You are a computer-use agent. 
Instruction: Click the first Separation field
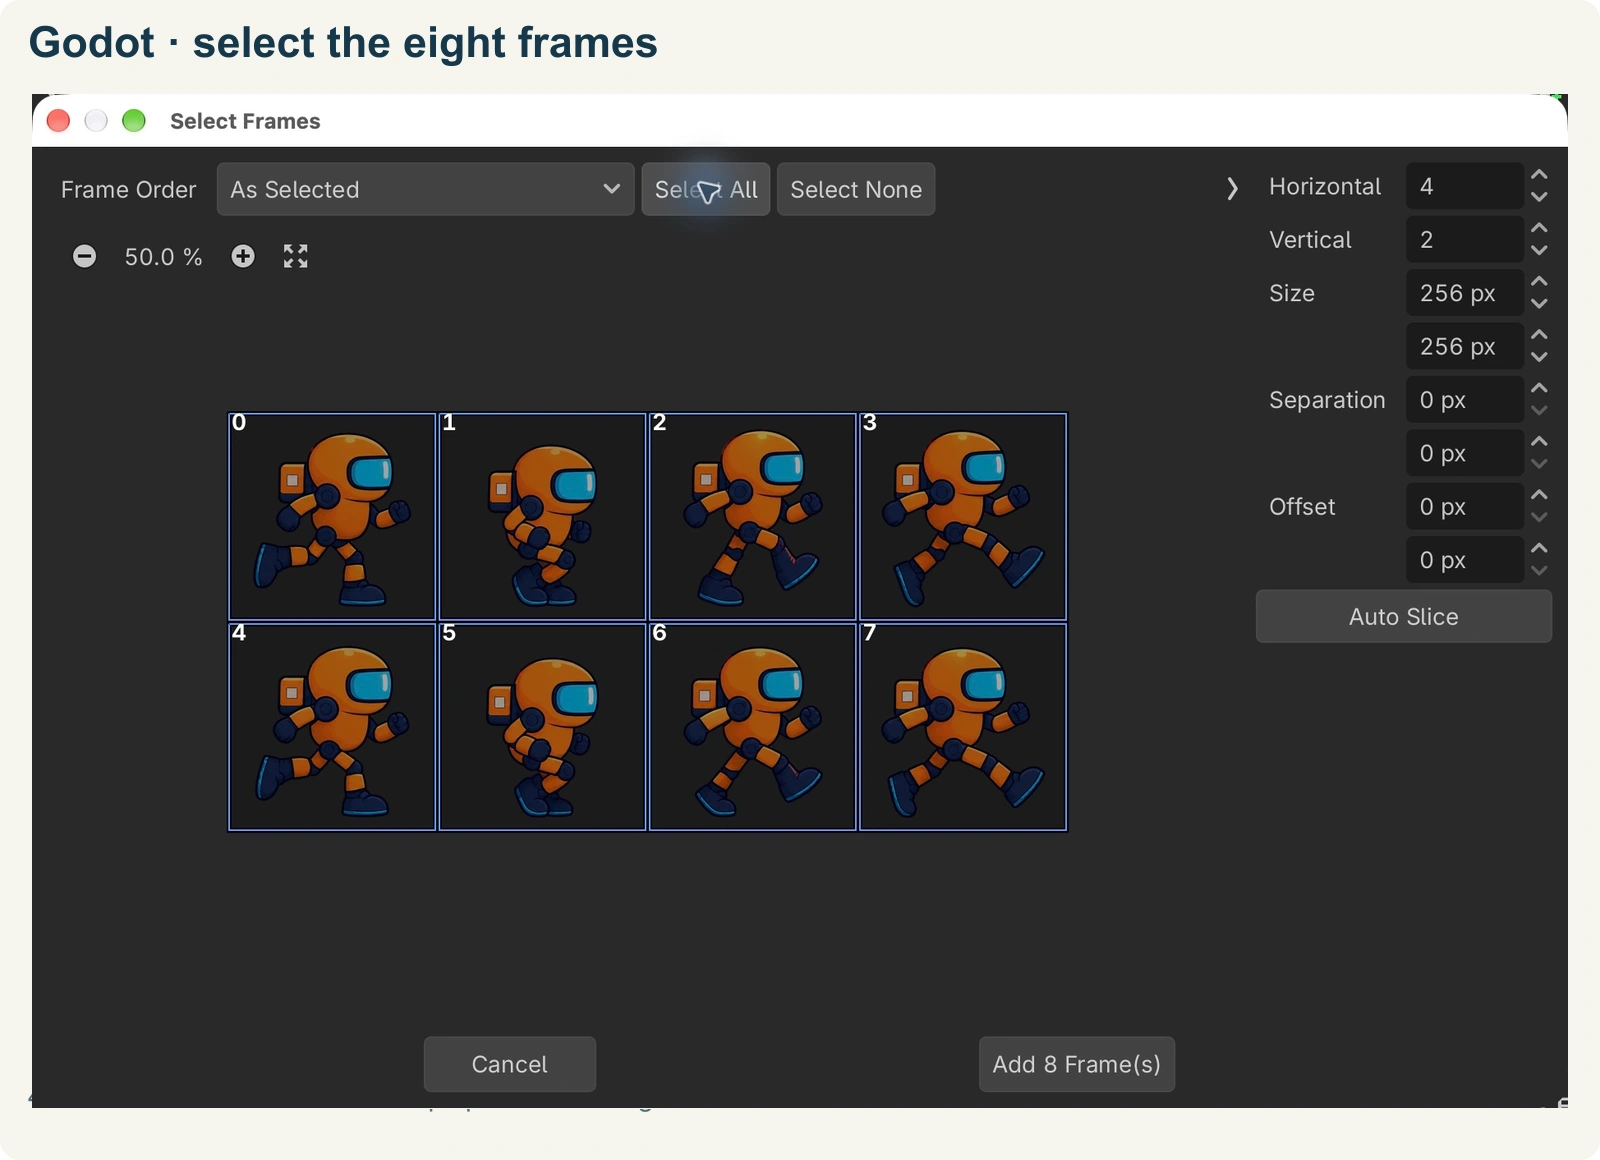point(1465,400)
